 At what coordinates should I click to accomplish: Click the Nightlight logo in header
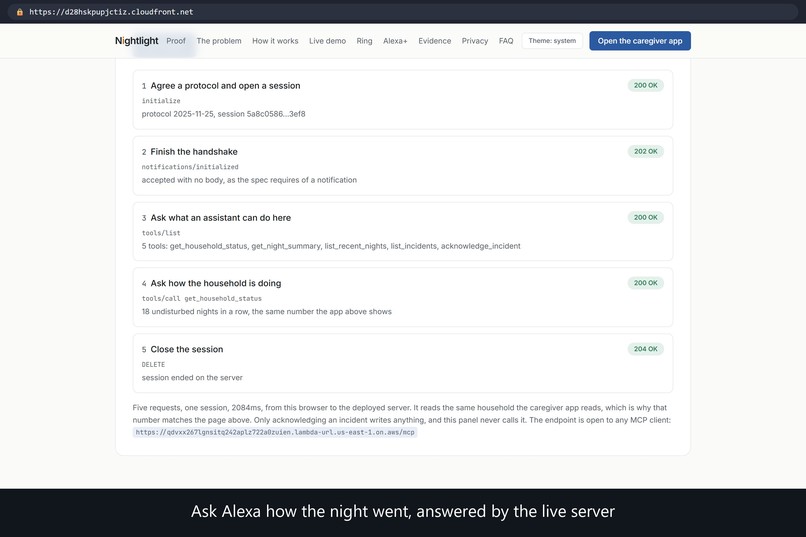(136, 41)
